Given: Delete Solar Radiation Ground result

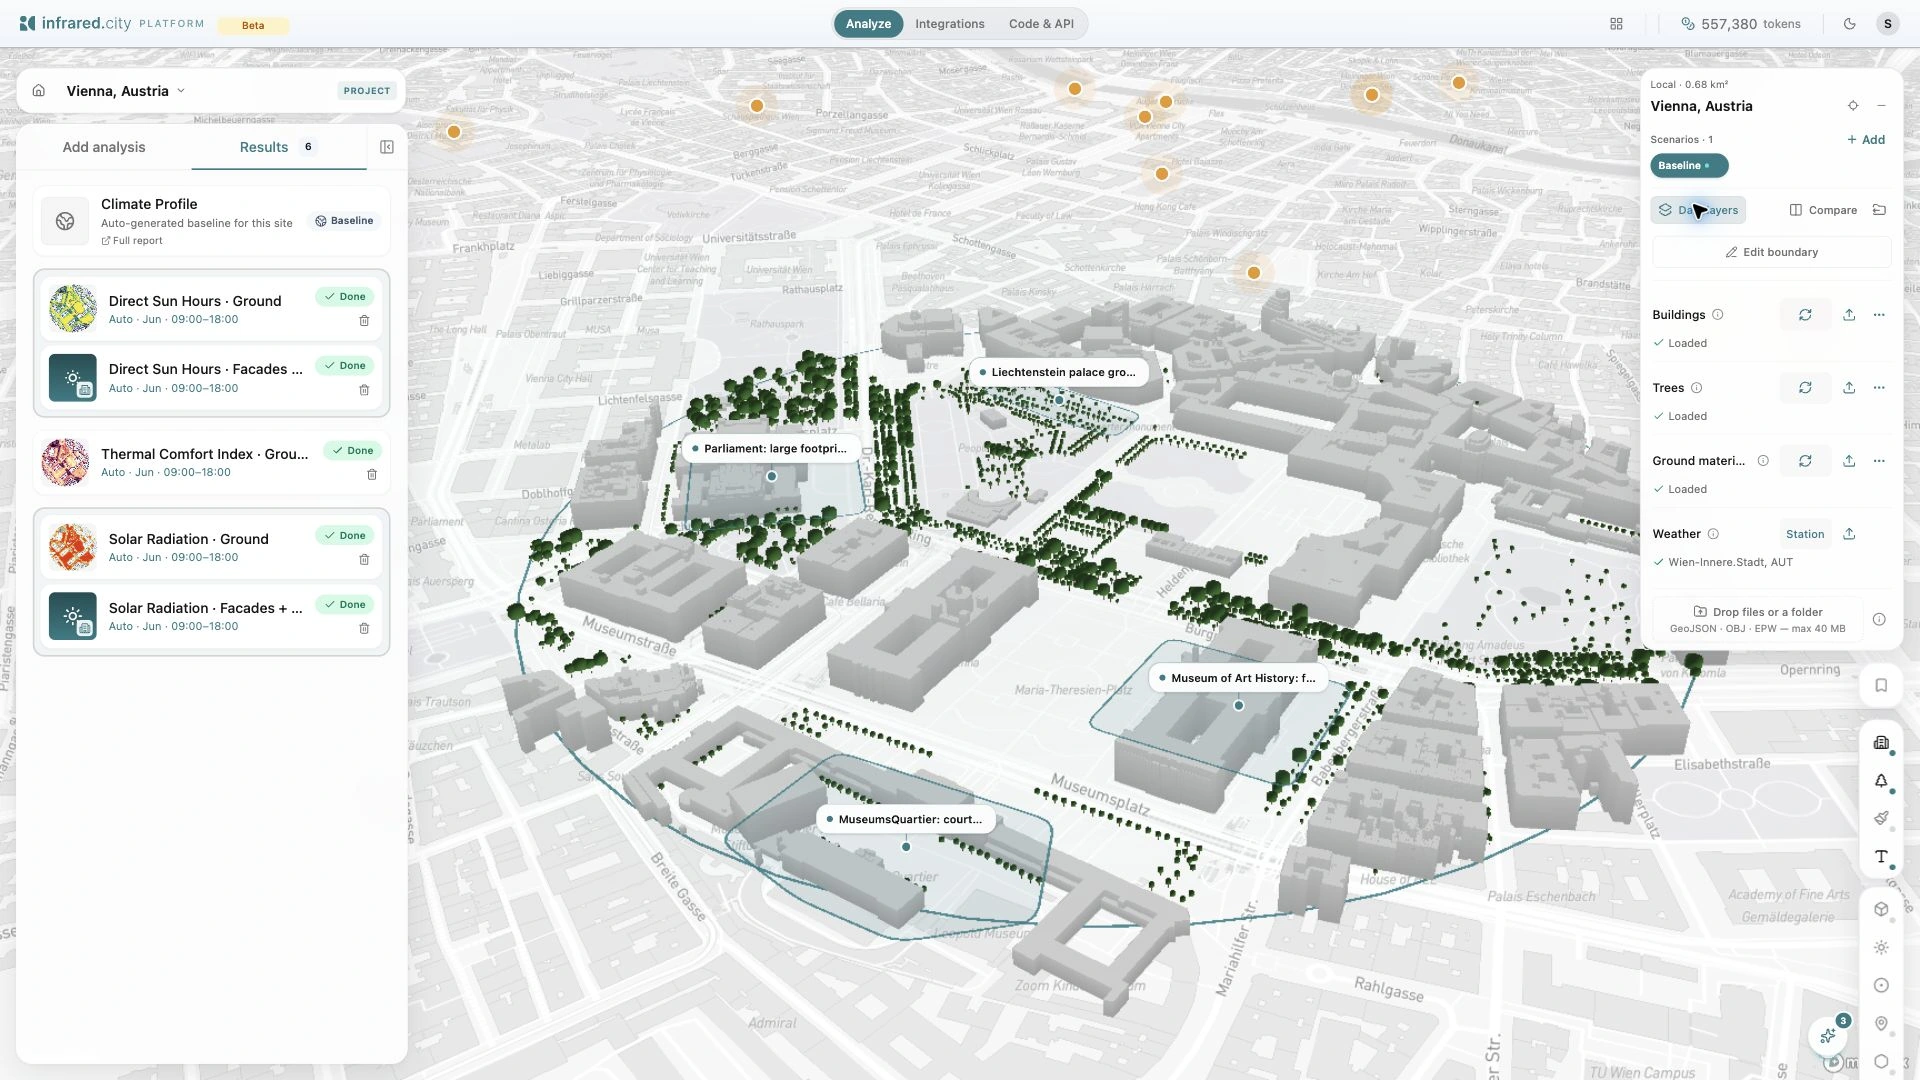Looking at the screenshot, I should pyautogui.click(x=364, y=560).
